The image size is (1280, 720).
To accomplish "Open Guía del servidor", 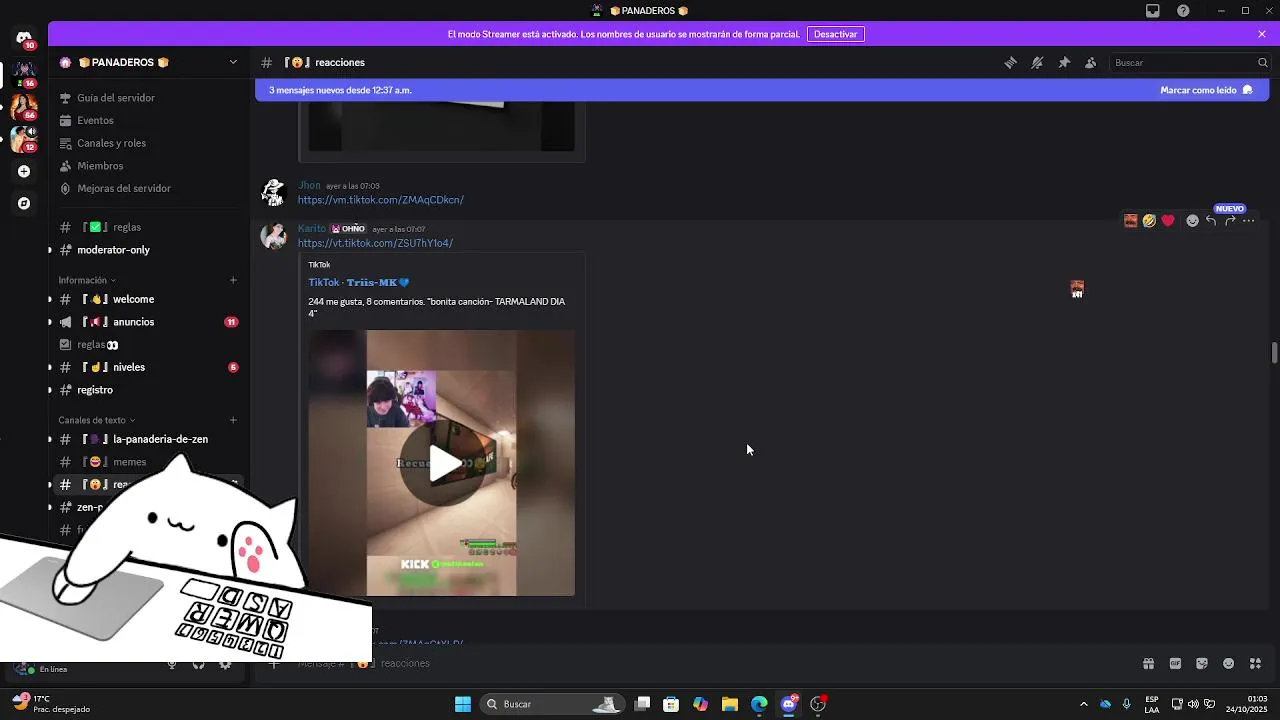I will coord(115,98).
